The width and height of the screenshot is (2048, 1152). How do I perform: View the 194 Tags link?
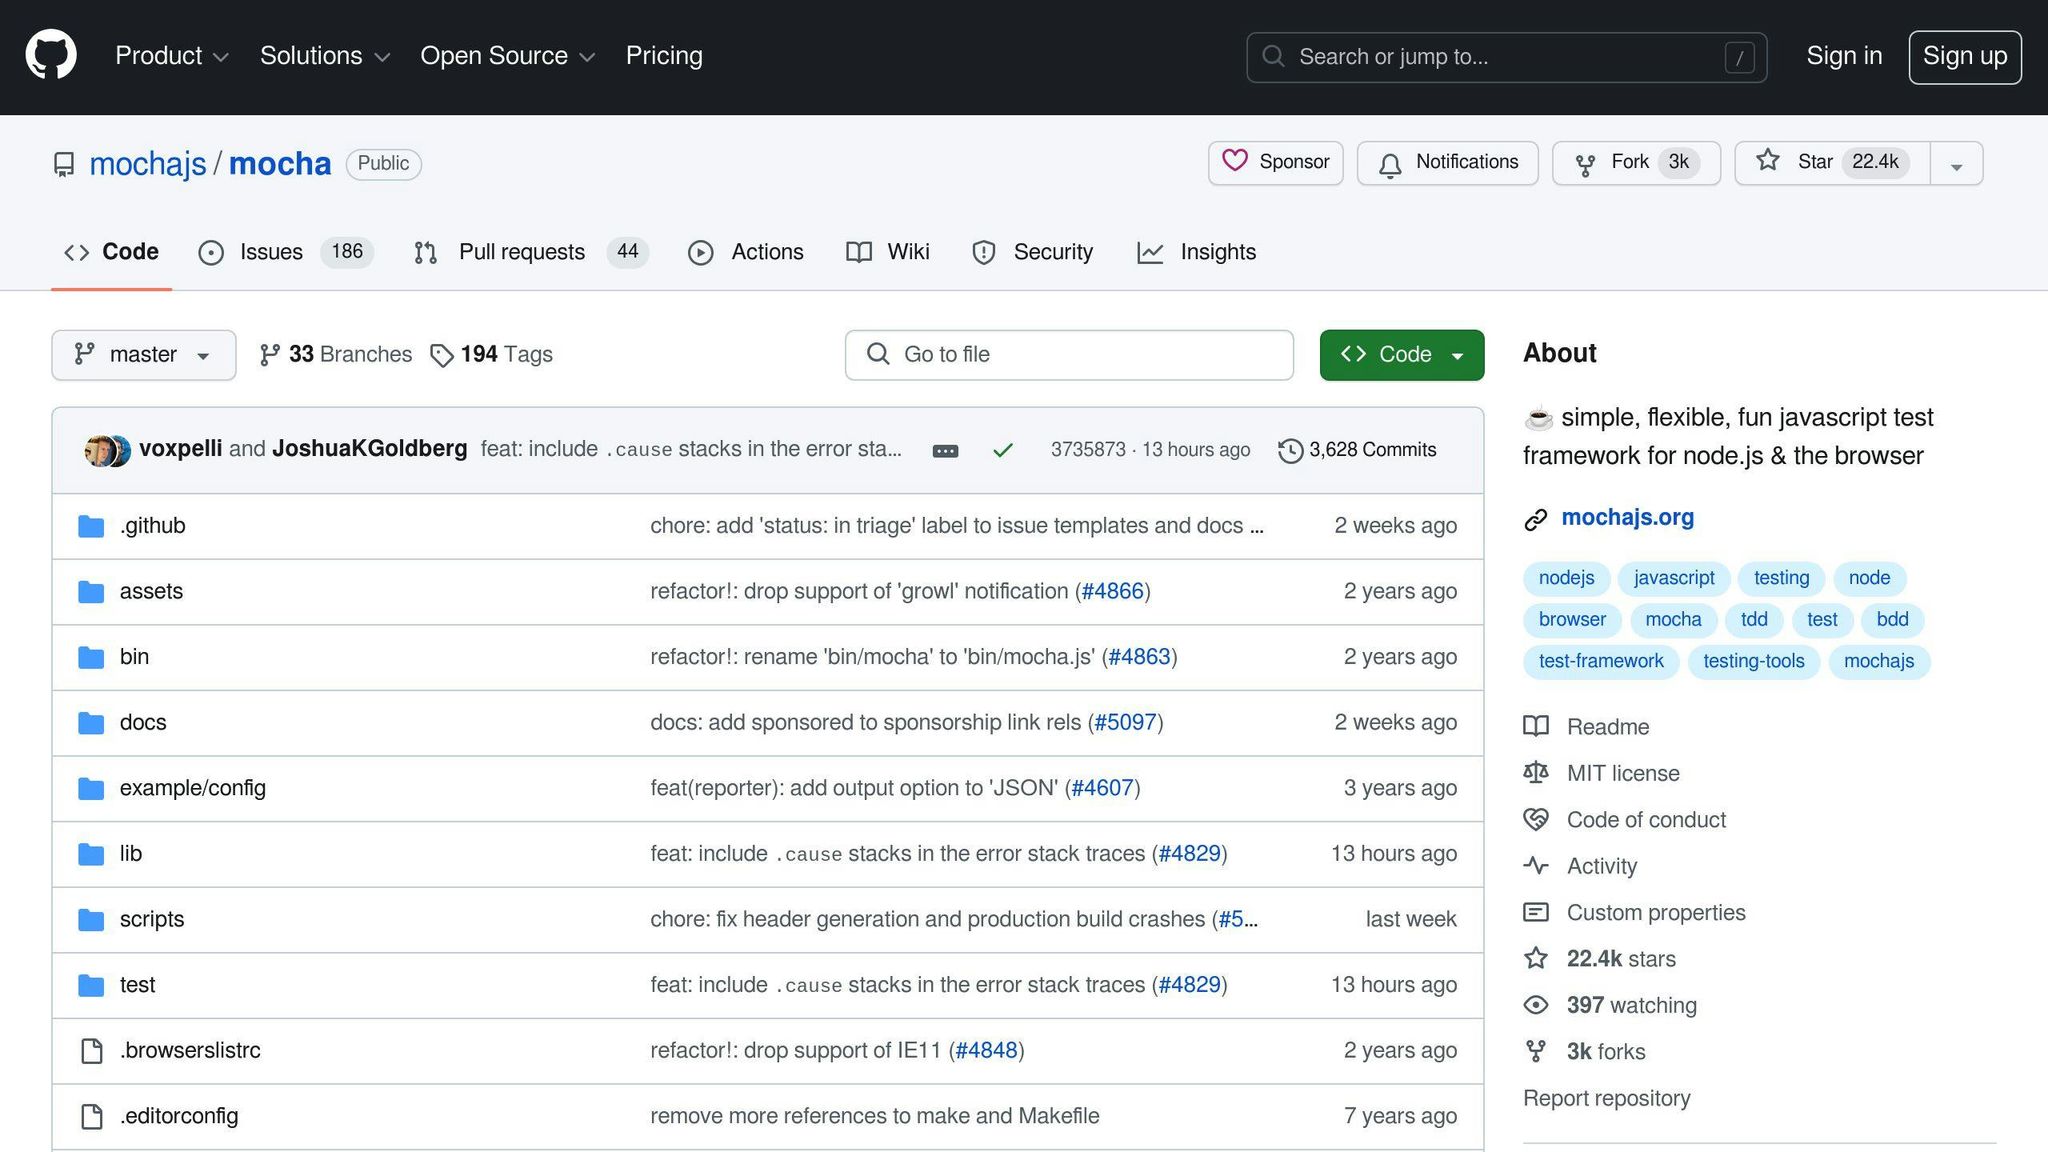[x=492, y=355]
